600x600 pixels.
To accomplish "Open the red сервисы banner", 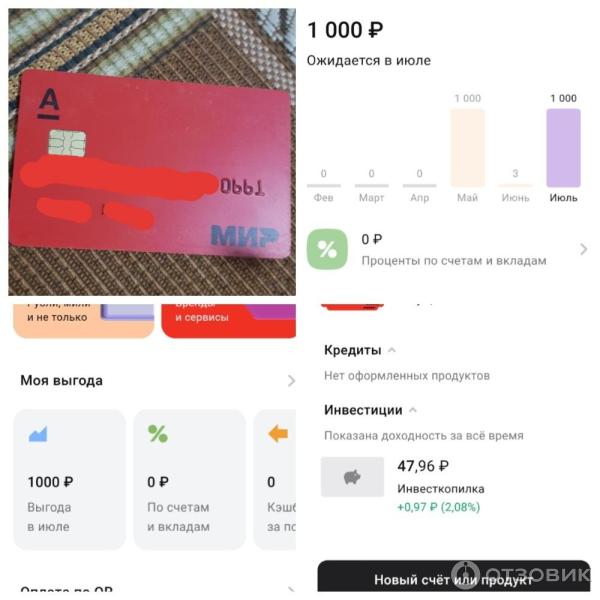I will point(228,321).
